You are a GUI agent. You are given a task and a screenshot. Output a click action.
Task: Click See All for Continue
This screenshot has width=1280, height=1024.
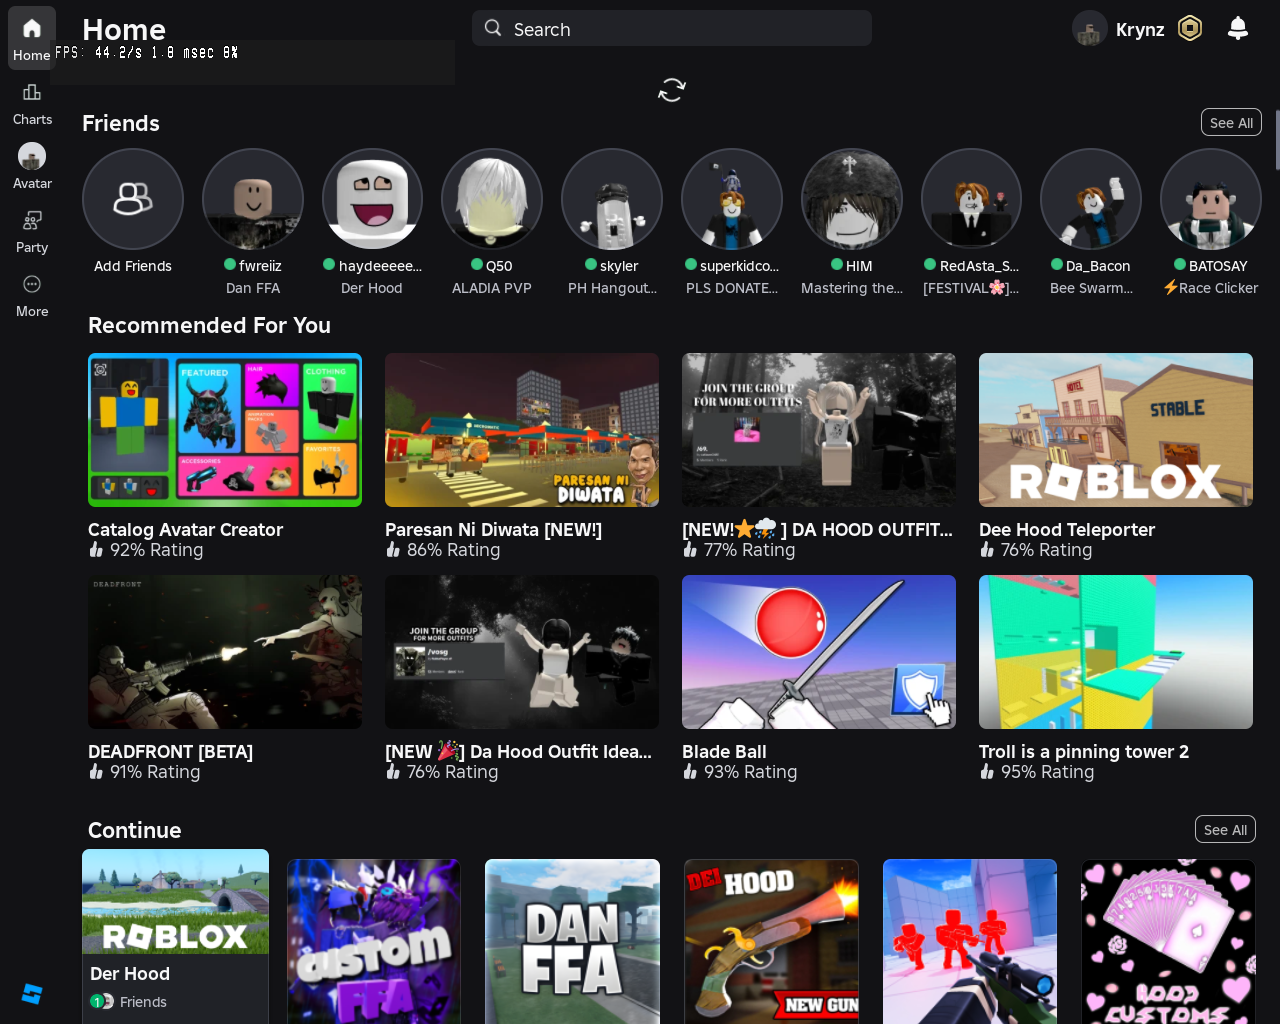[x=1225, y=829]
